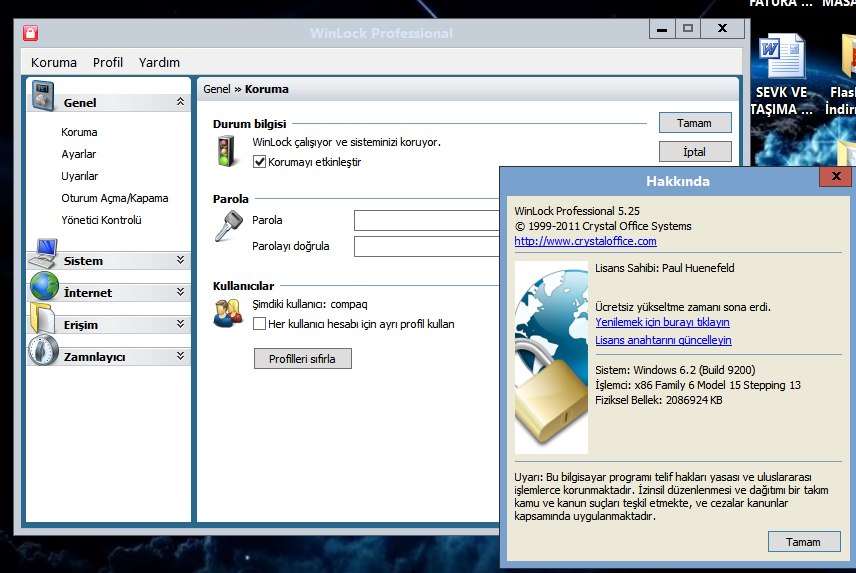
Task: Click the Zamanlayıcı section header label
Action: tap(94, 357)
